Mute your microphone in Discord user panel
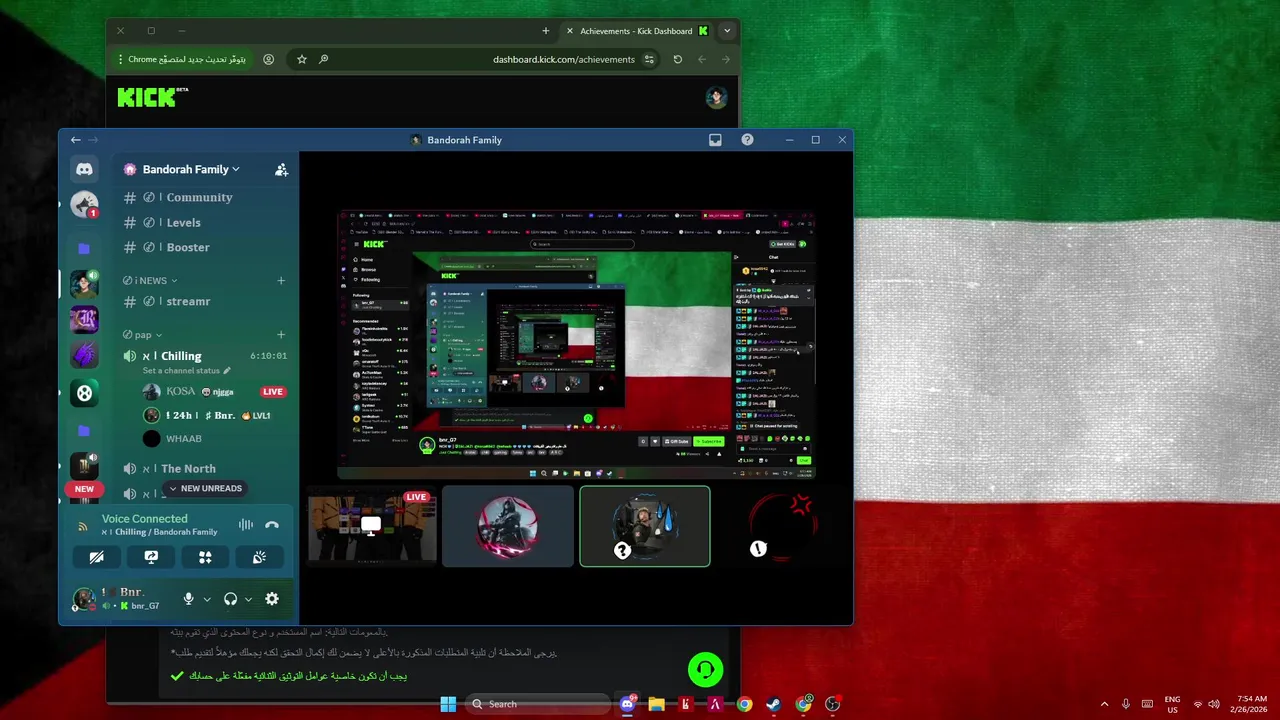The width and height of the screenshot is (1280, 720). point(188,599)
